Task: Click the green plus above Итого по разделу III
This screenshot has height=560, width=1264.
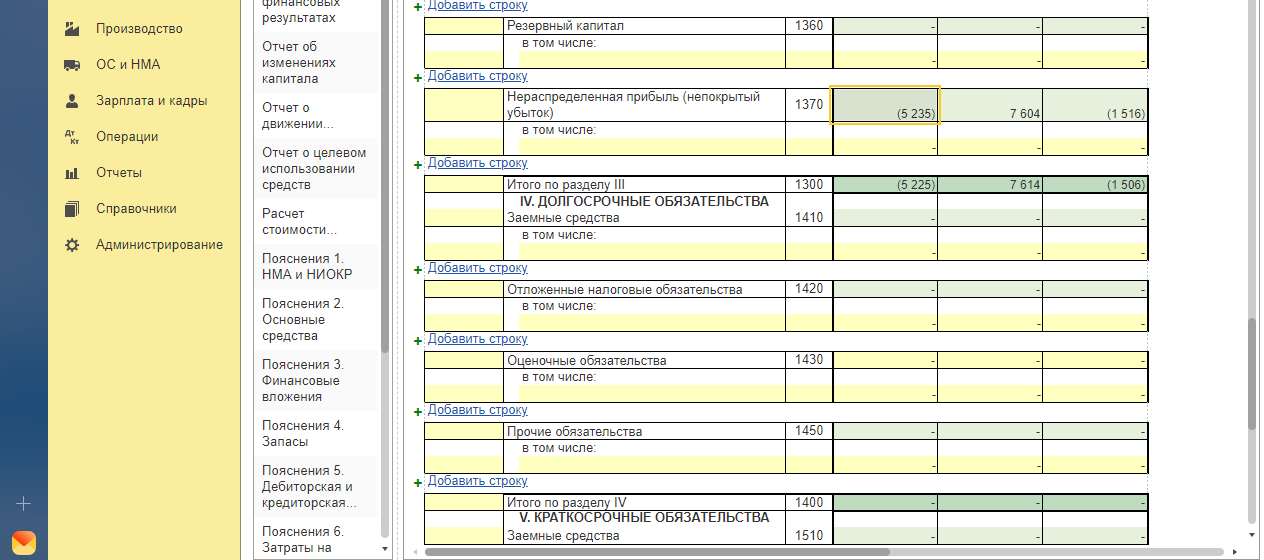Action: [418, 164]
